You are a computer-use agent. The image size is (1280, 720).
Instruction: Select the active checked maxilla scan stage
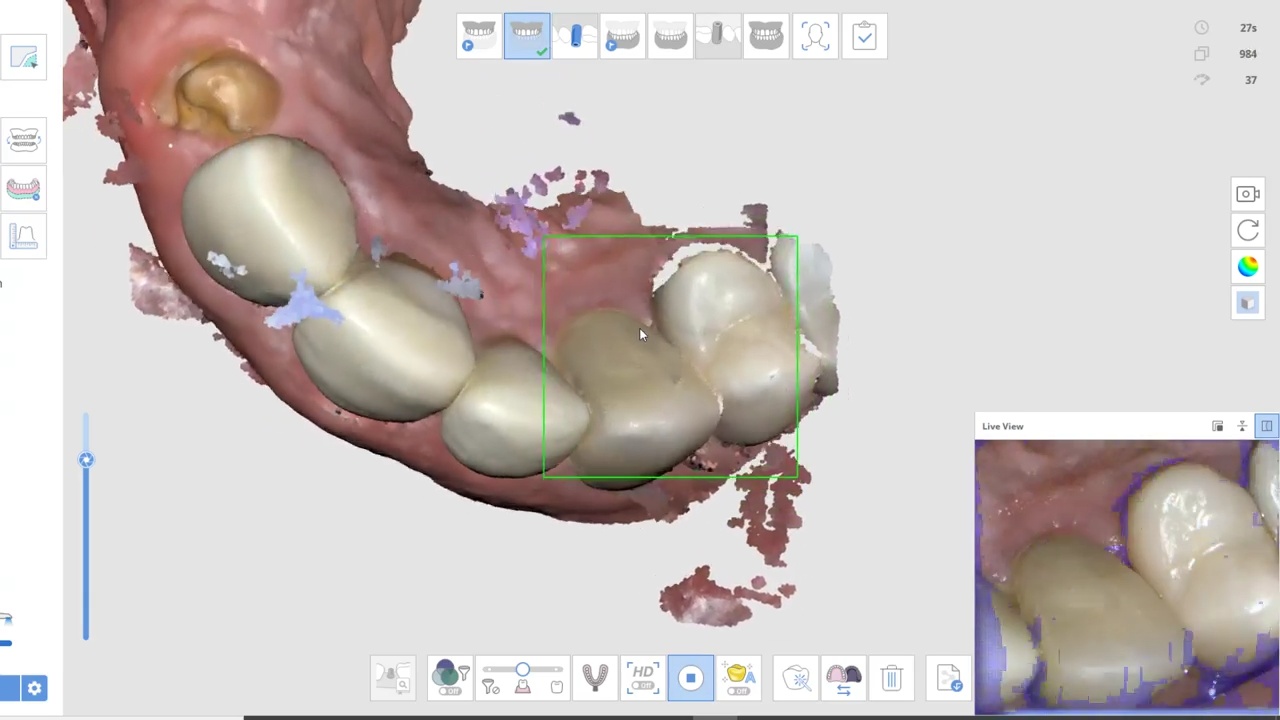click(x=527, y=36)
